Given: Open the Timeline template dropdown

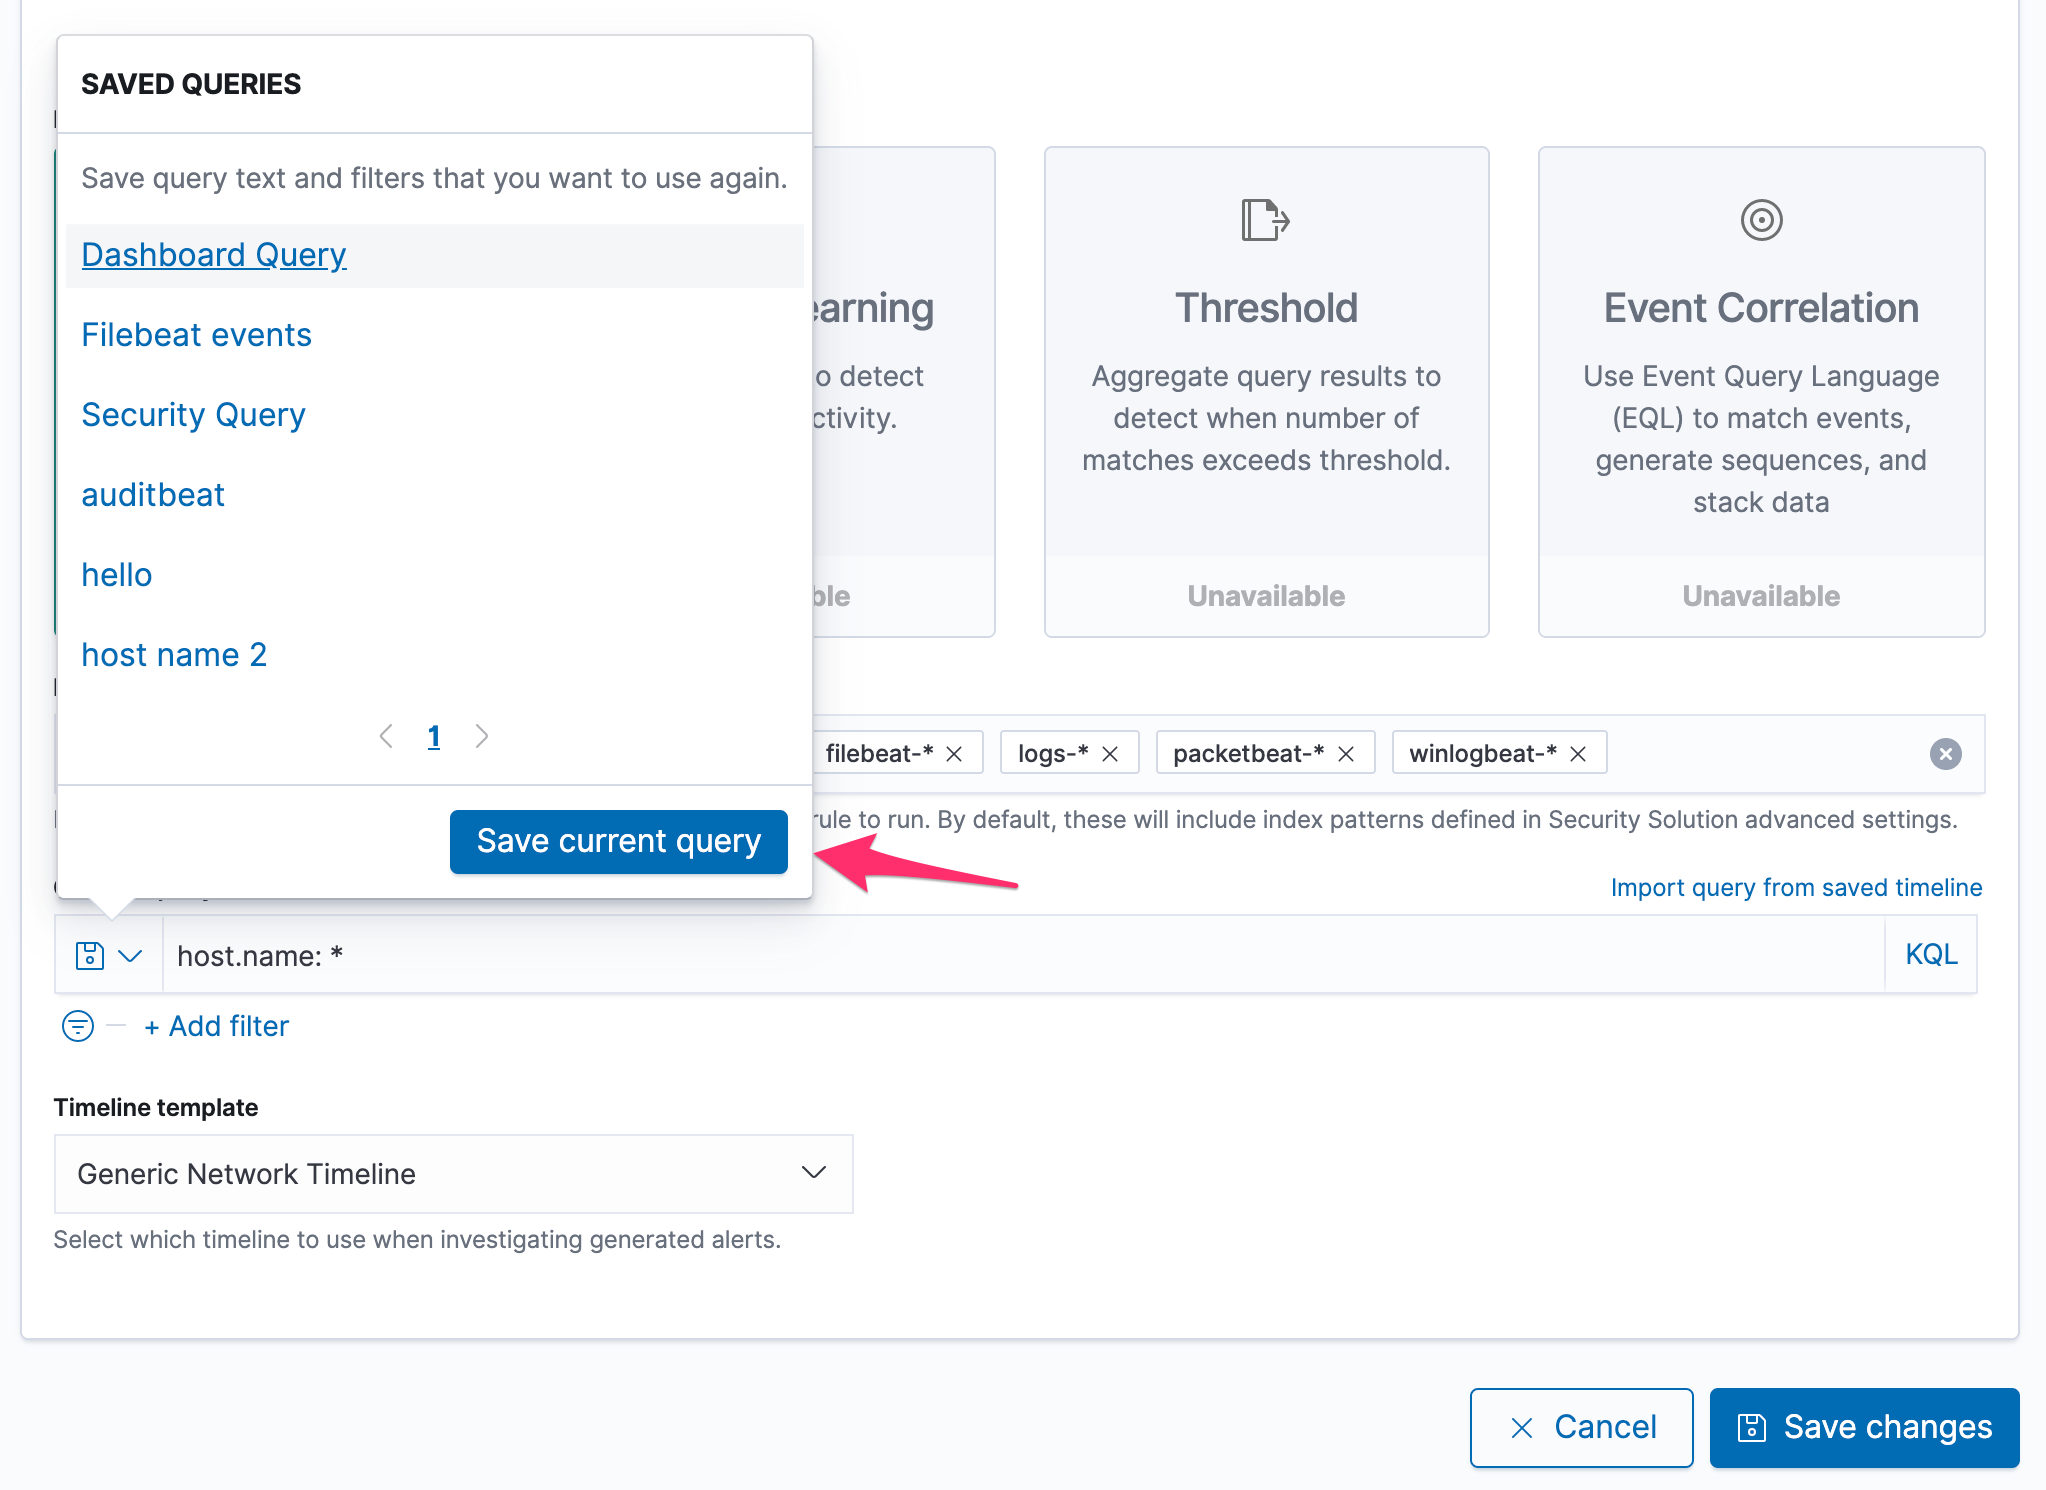Looking at the screenshot, I should [453, 1173].
